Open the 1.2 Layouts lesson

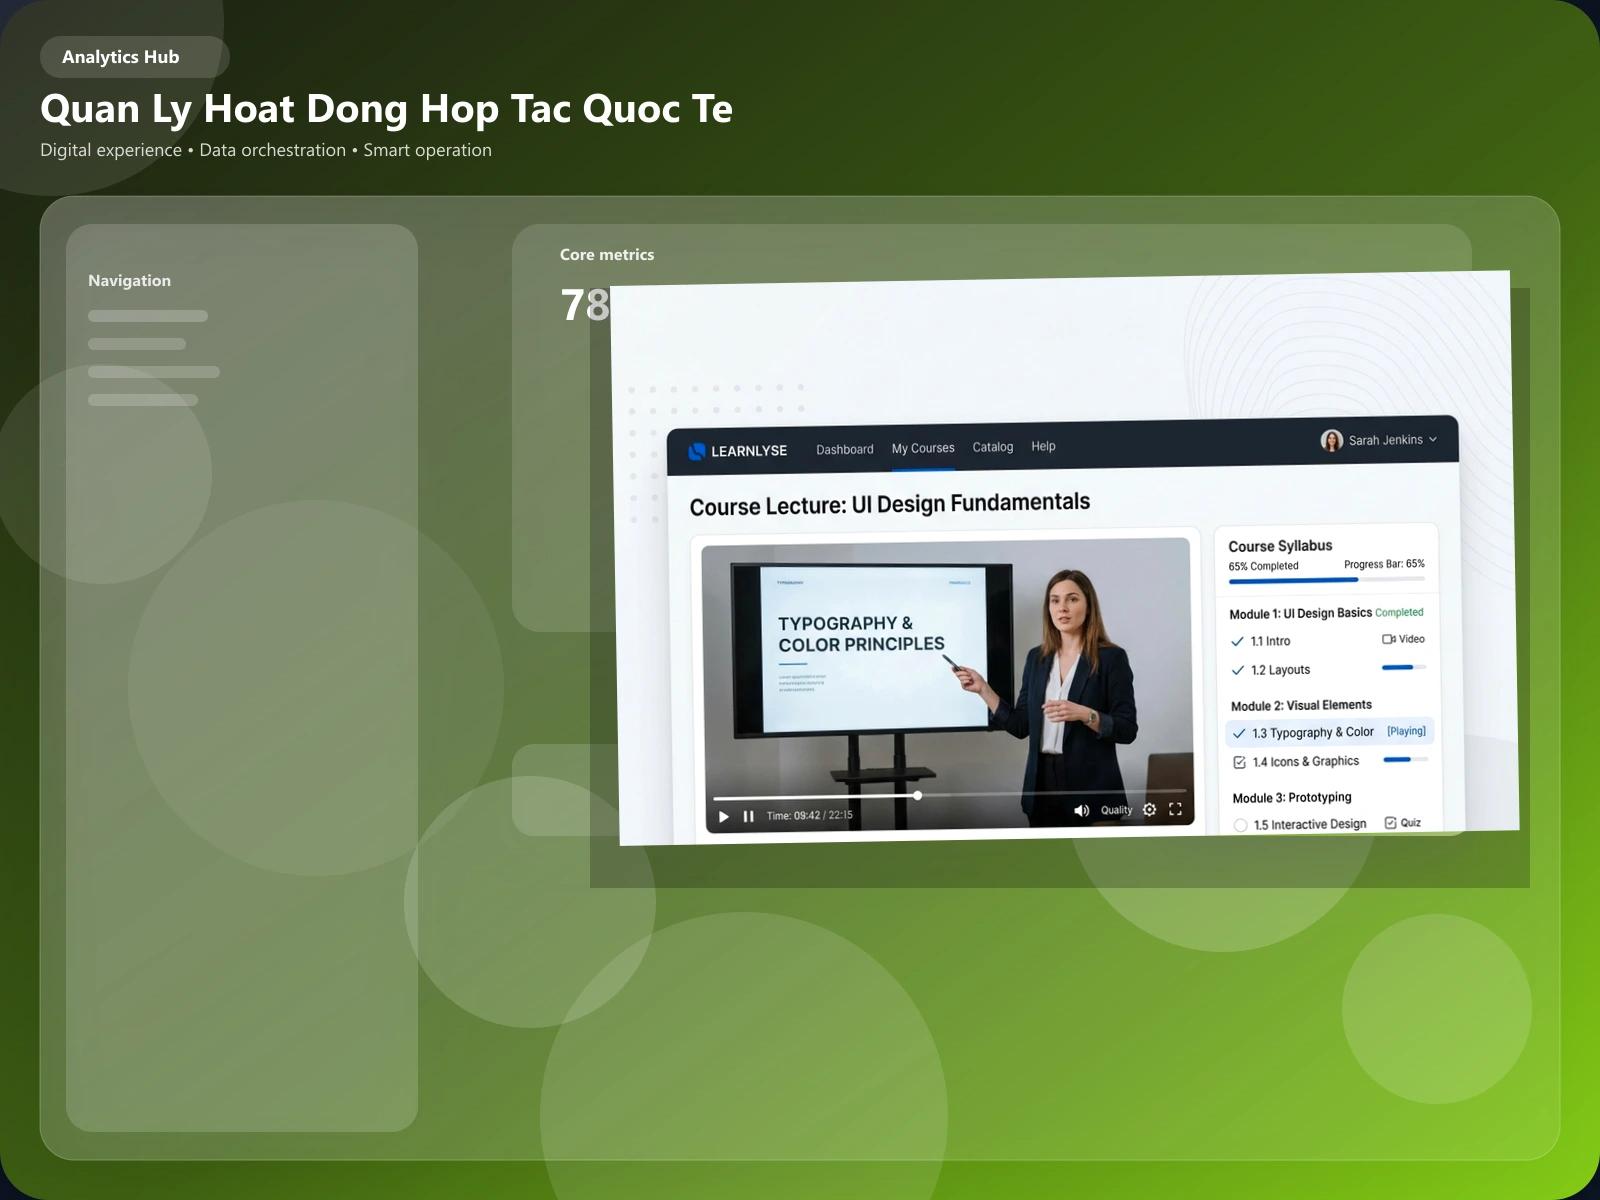(x=1280, y=670)
